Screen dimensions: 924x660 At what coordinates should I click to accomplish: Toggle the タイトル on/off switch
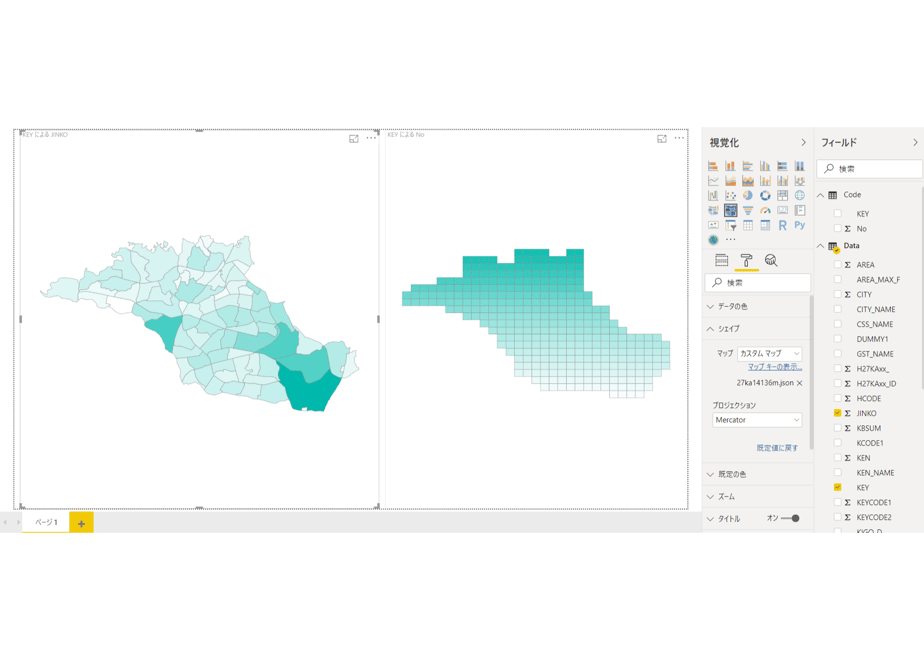click(790, 519)
